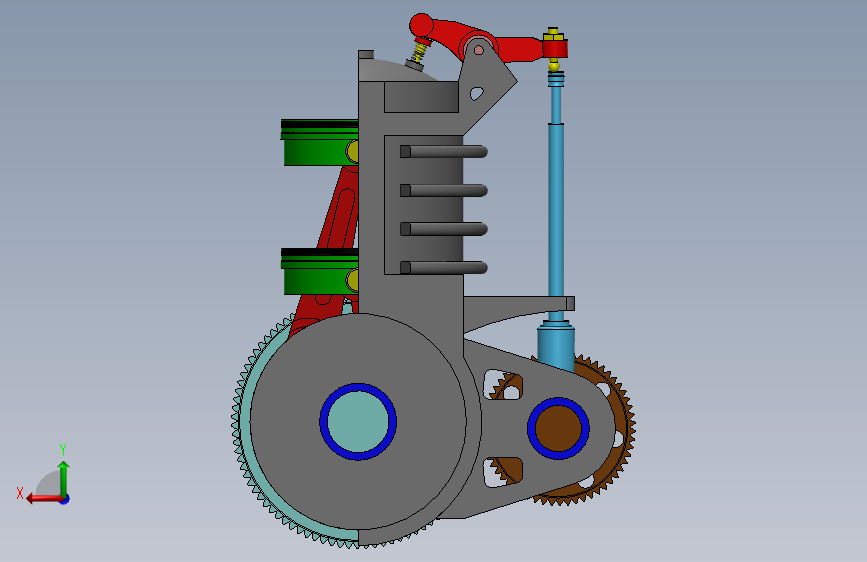The image size is (867, 562).
Task: Select the bottom cylinder cooling fin
Action: click(x=443, y=268)
